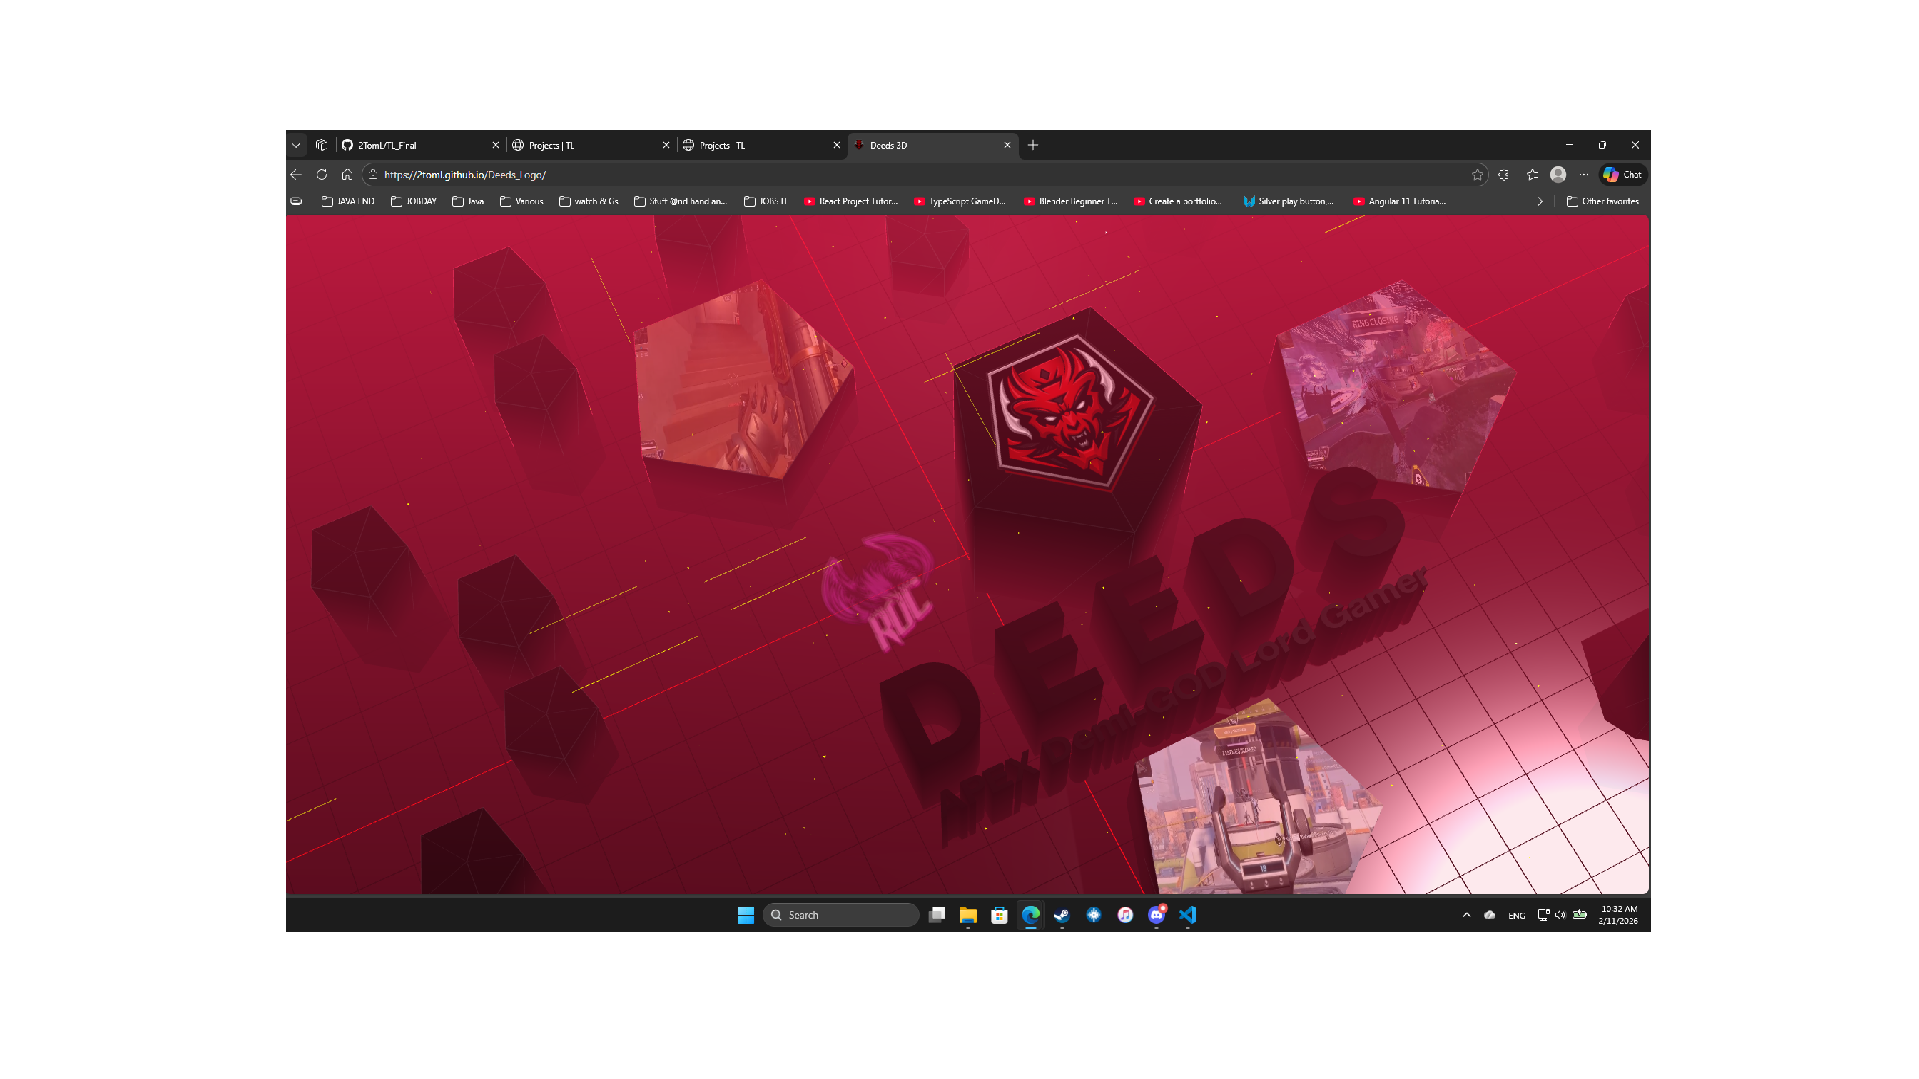The height and width of the screenshot is (1079, 1919).
Task: Click the split screen icon near address bar
Action: coord(1503,174)
